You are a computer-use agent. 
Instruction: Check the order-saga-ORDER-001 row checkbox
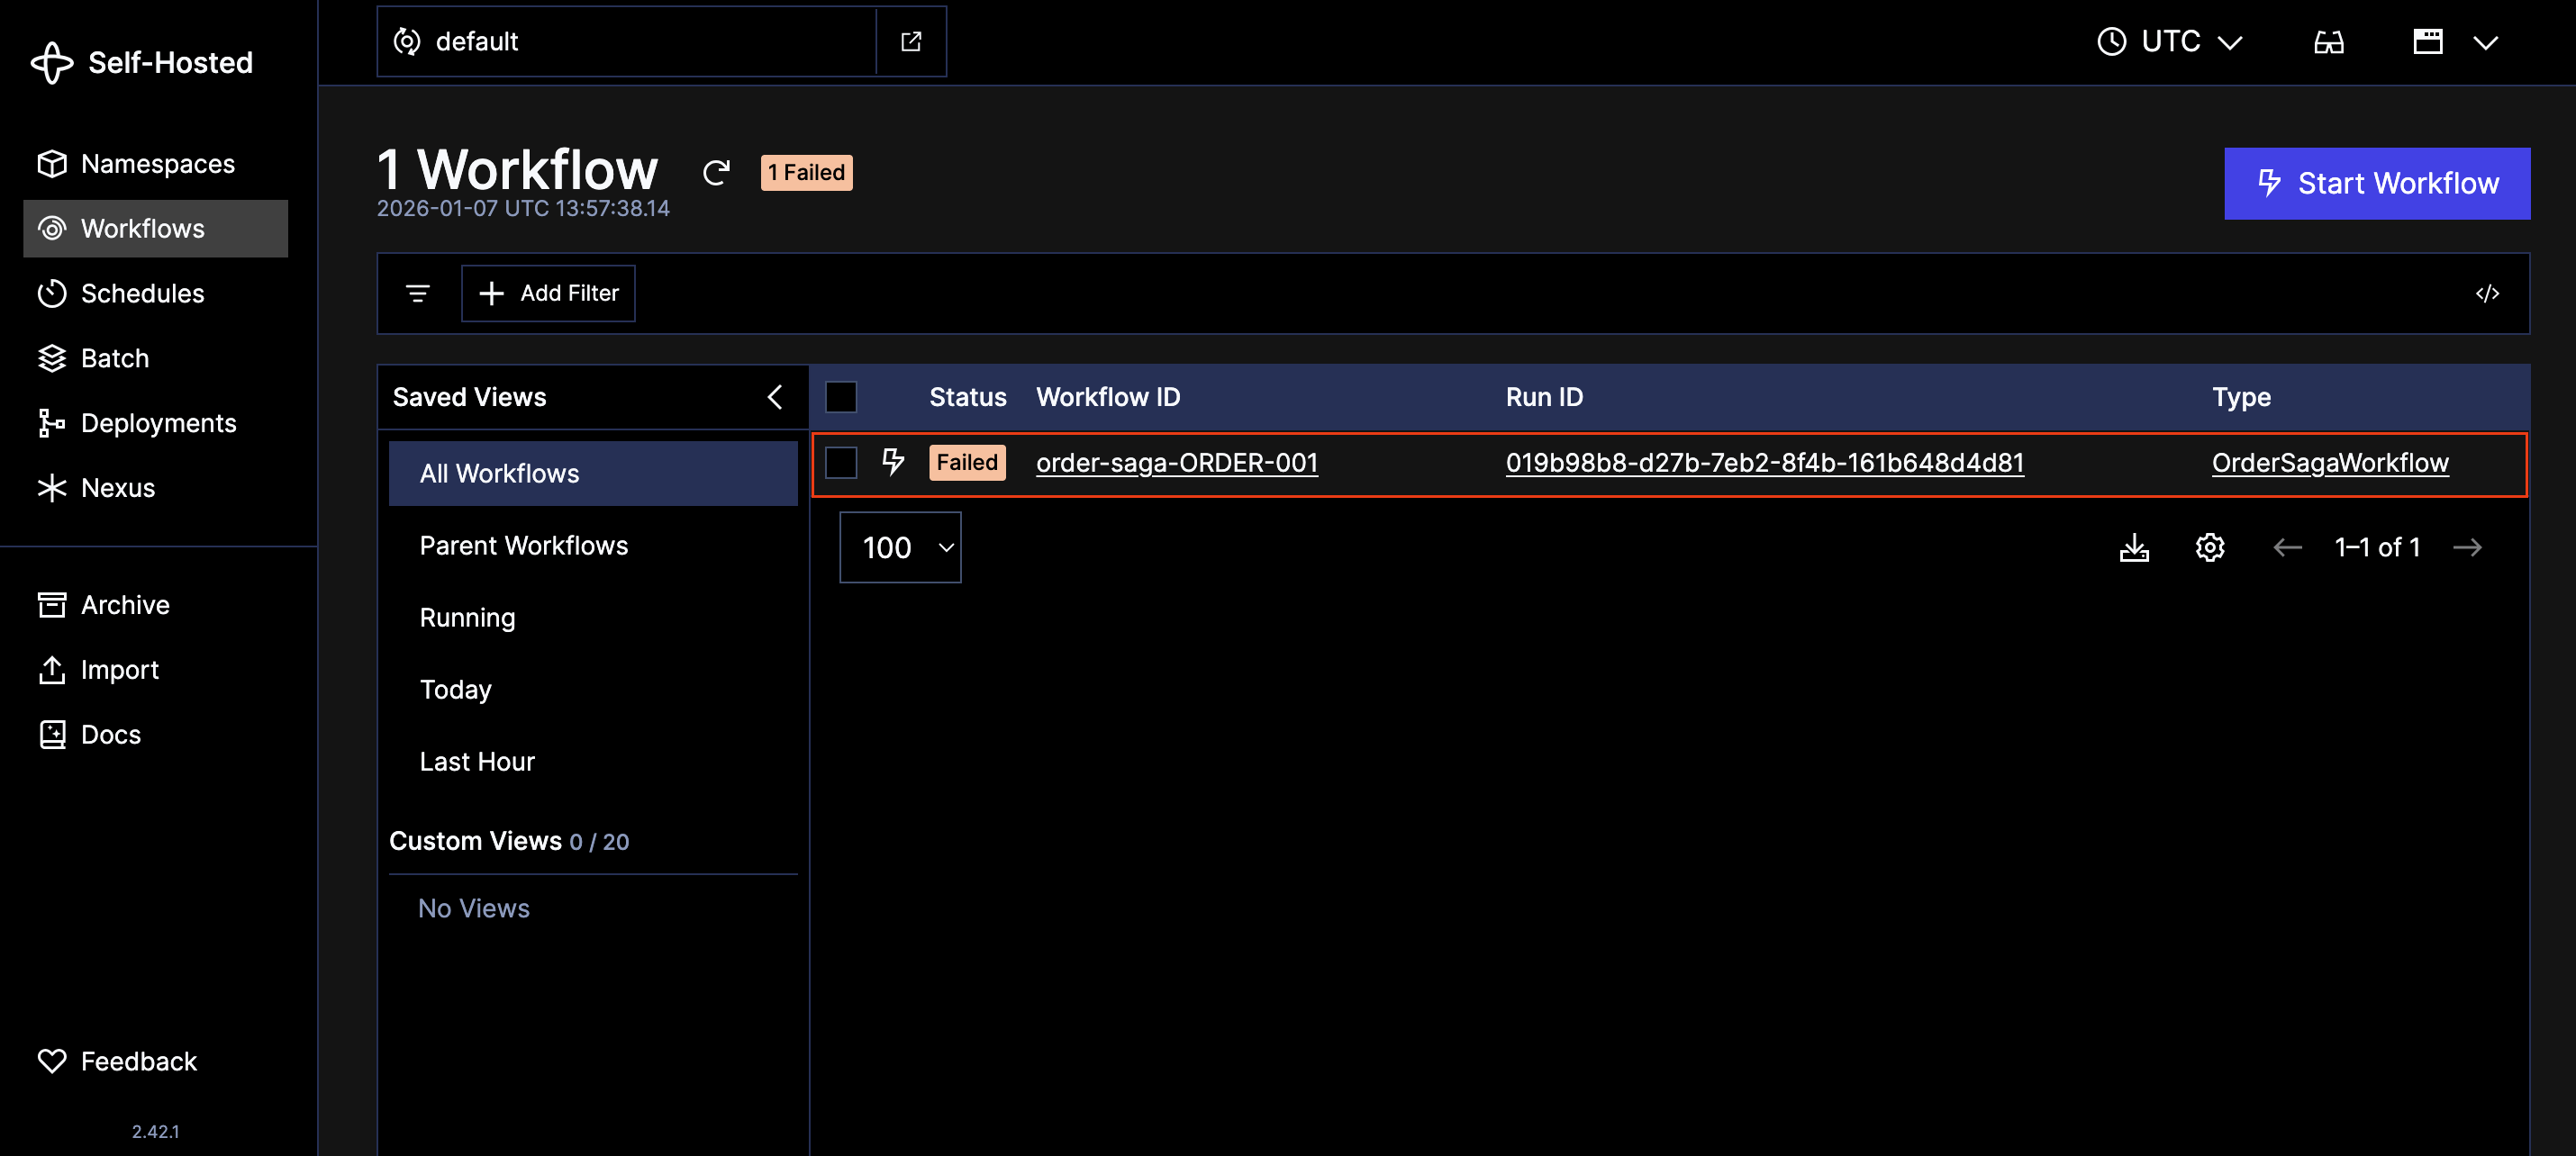click(x=841, y=462)
